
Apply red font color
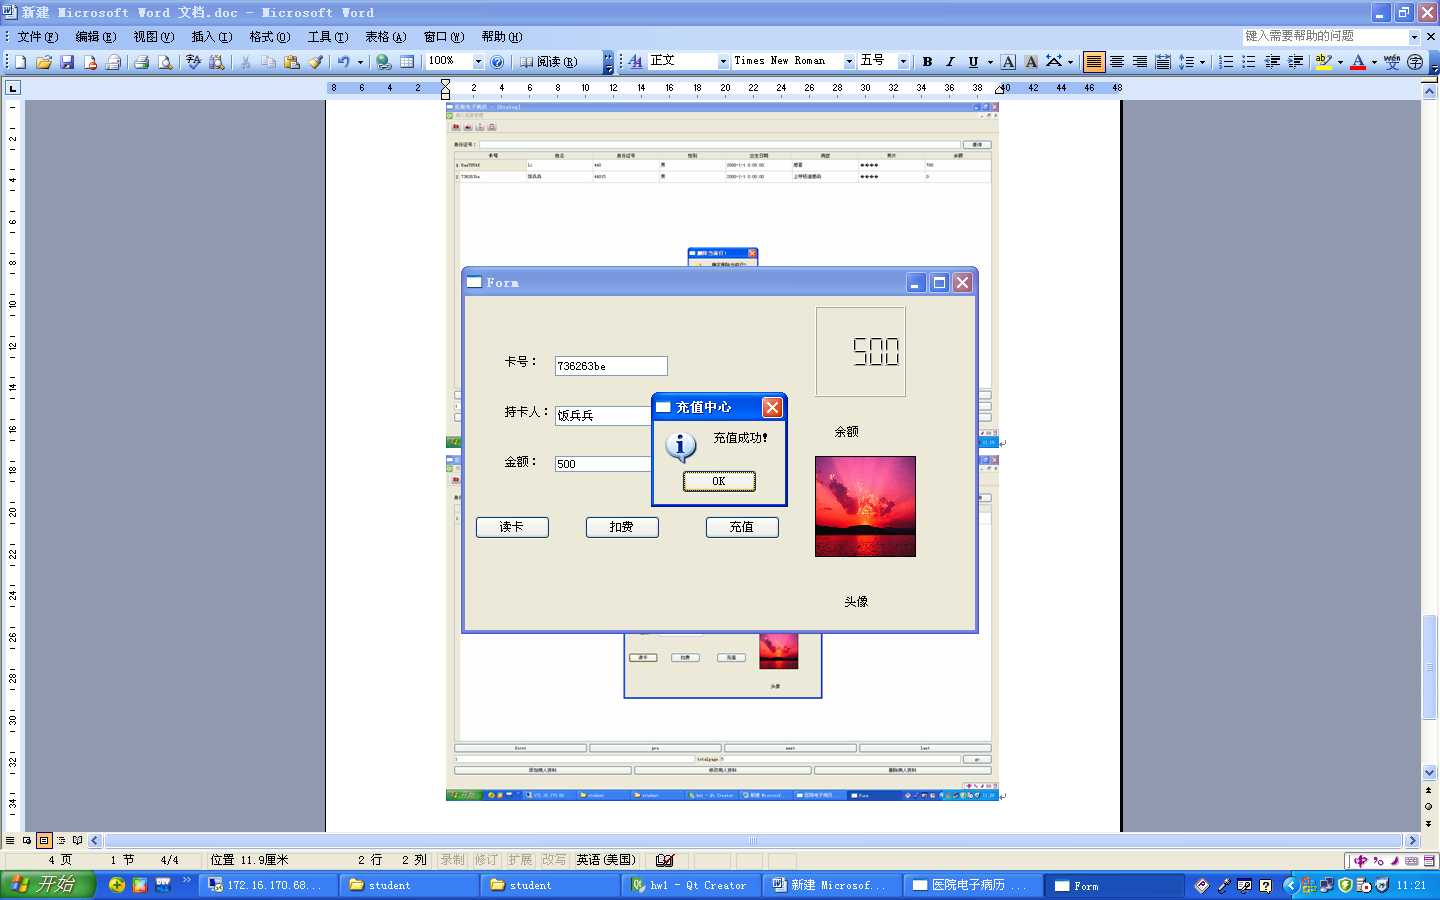[1358, 62]
